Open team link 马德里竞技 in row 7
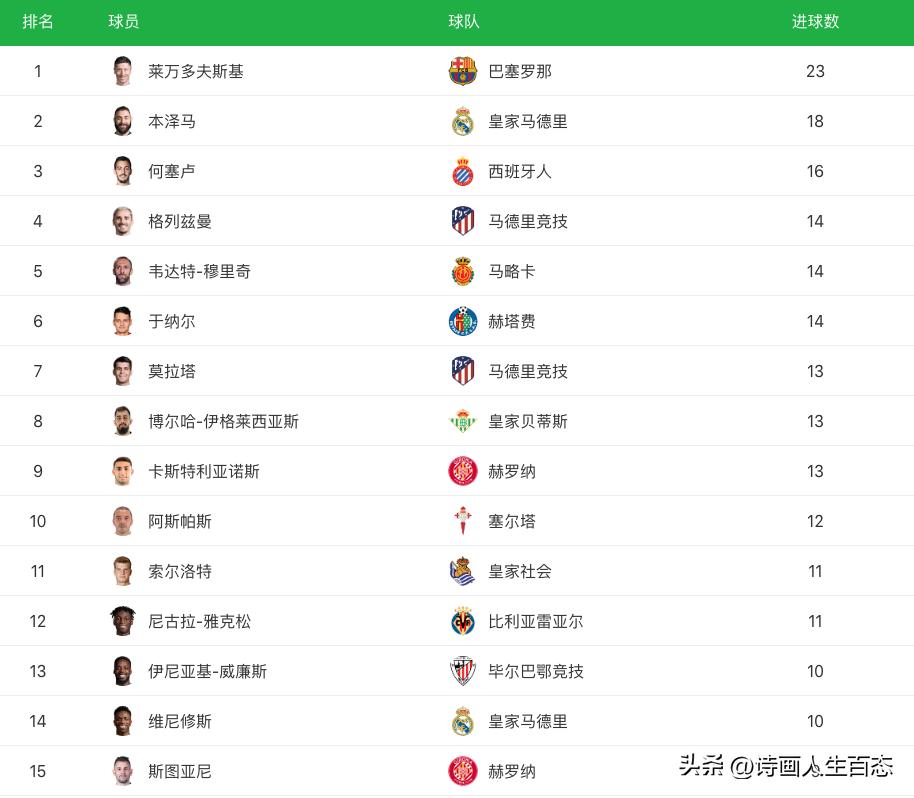Viewport: 914px width, 798px height. (x=528, y=371)
